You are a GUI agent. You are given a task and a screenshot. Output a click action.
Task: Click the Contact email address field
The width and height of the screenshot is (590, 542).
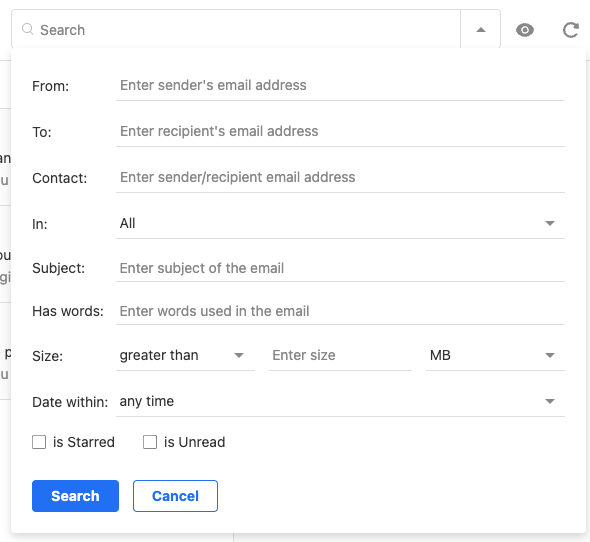pyautogui.click(x=340, y=178)
